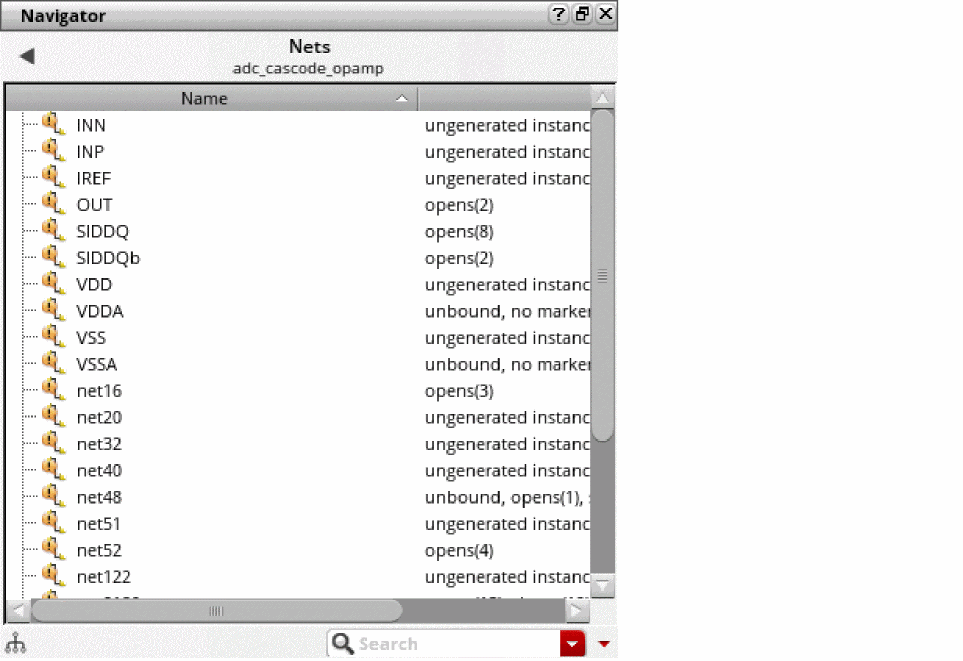Select the VSS net name

pyautogui.click(x=91, y=338)
